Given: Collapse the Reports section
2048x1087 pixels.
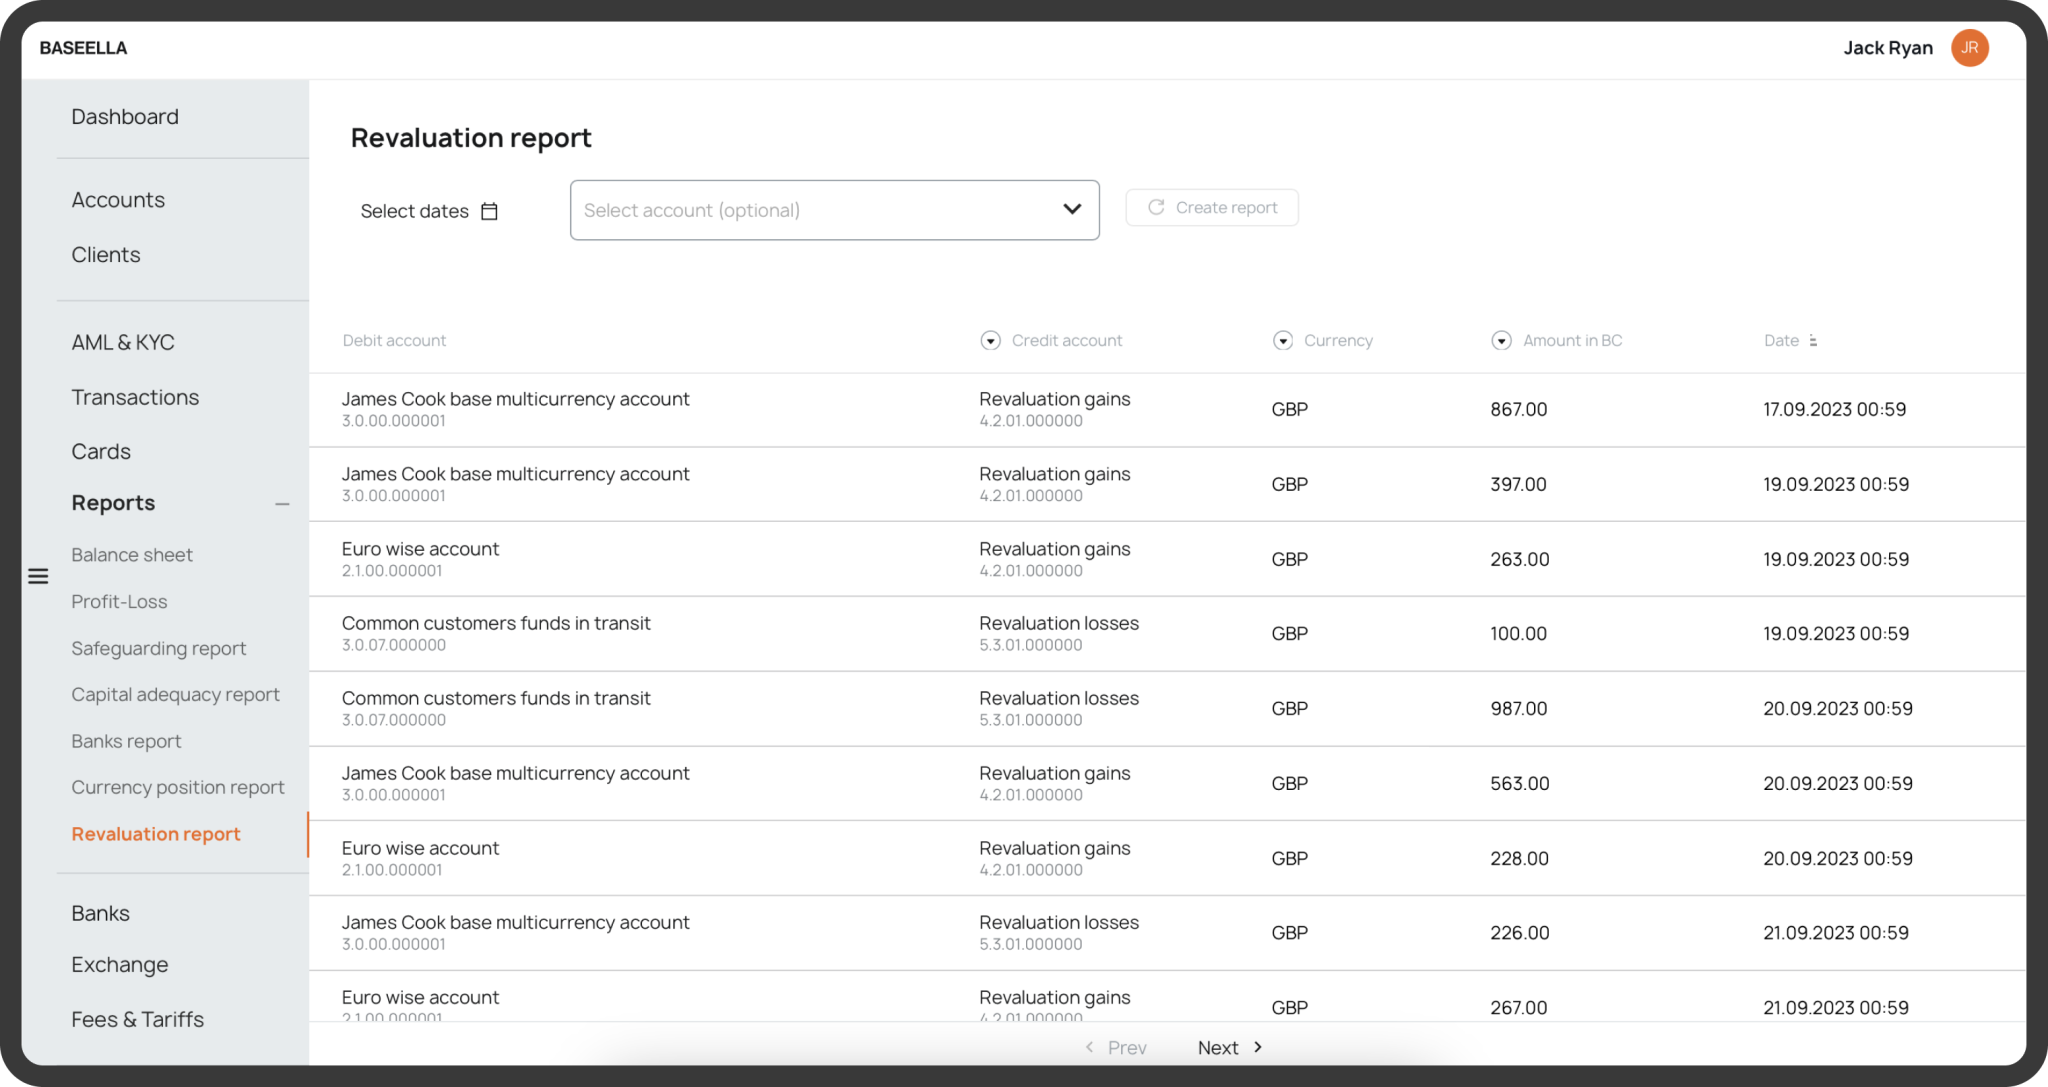Looking at the screenshot, I should pos(283,503).
